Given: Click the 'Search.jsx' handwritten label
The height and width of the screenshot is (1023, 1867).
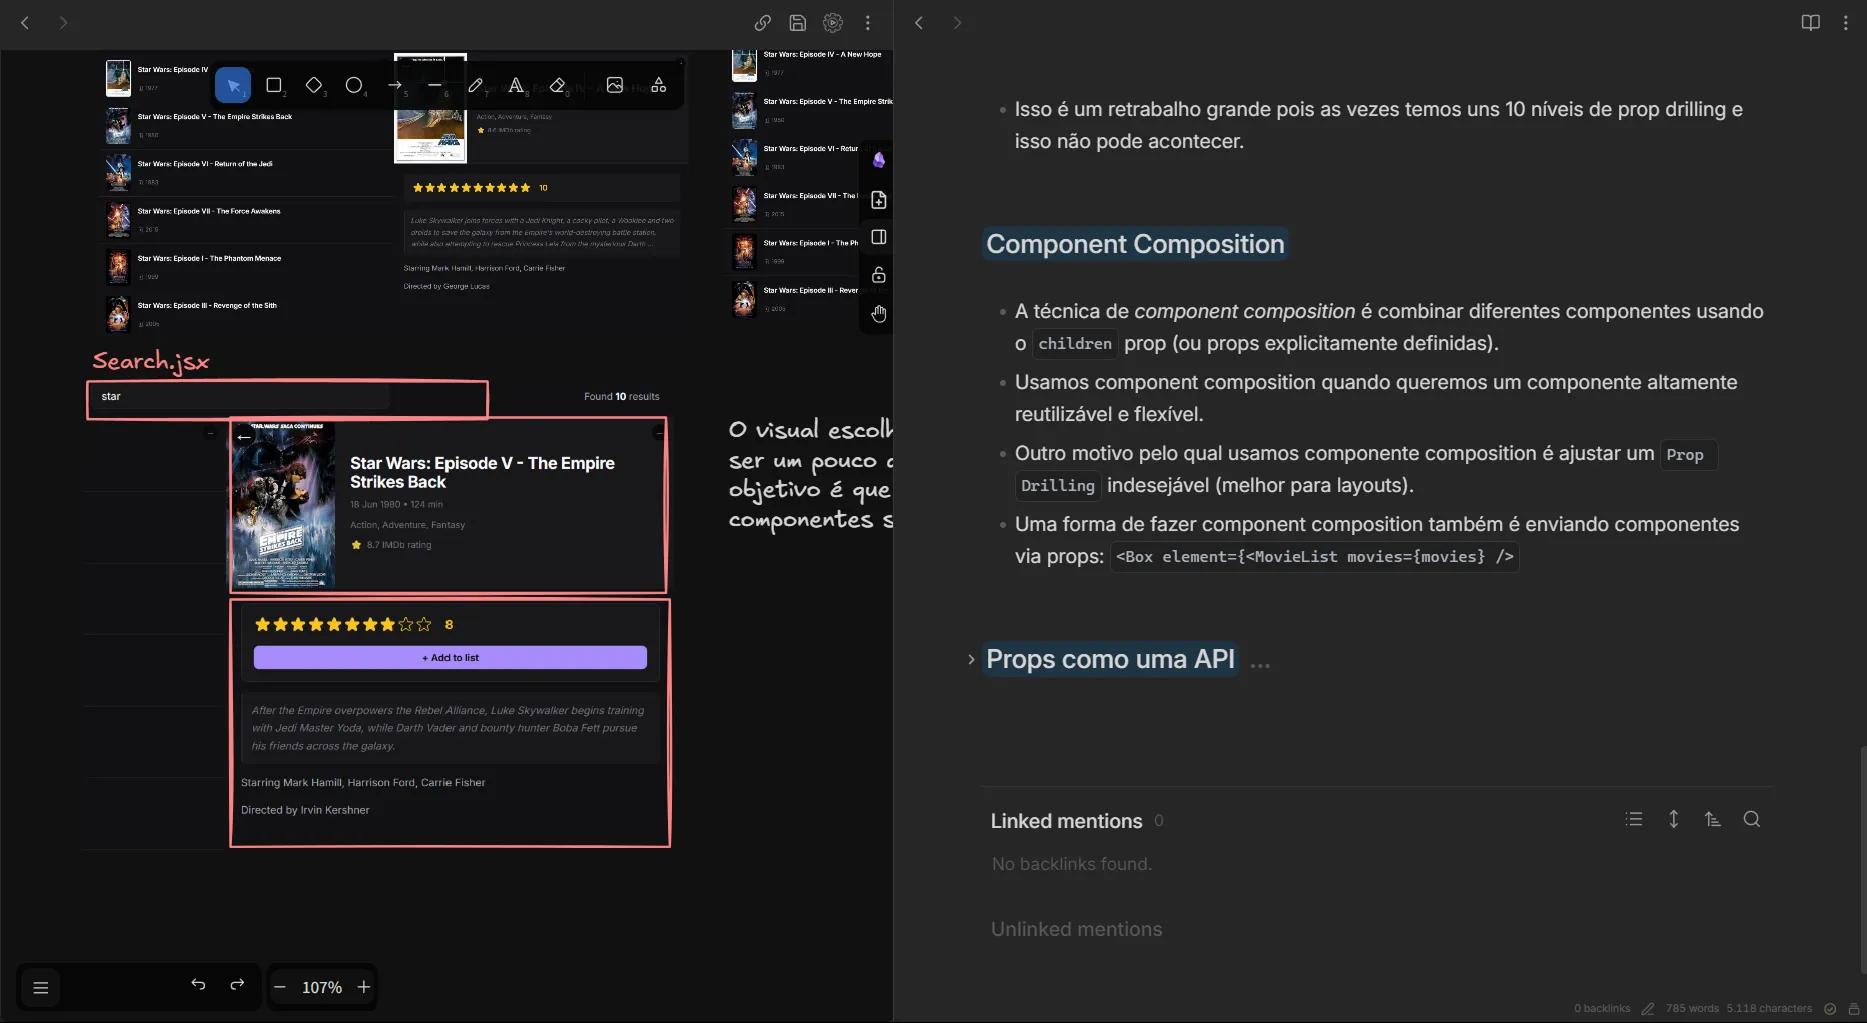Looking at the screenshot, I should pos(151,361).
